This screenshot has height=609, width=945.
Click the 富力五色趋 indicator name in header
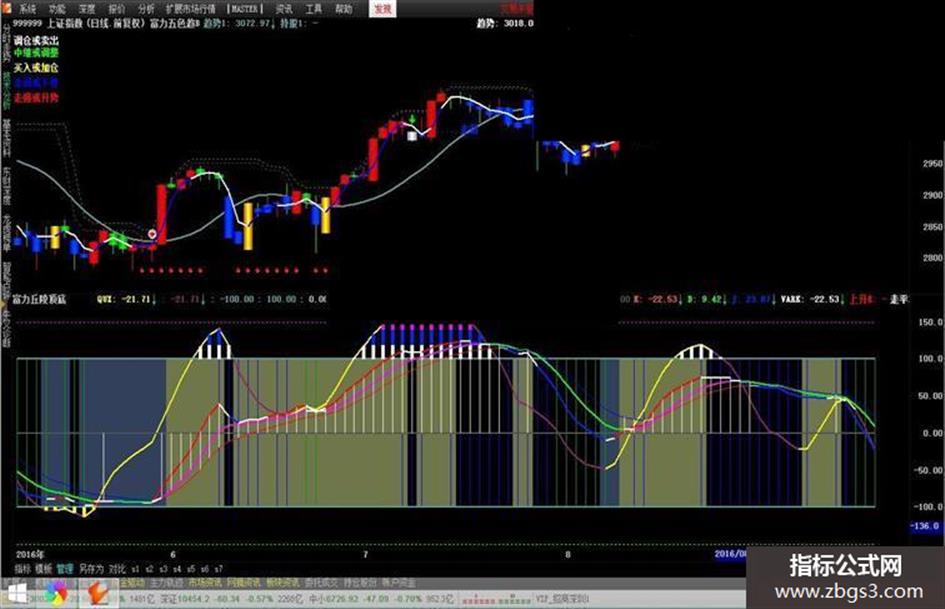[x=174, y=24]
